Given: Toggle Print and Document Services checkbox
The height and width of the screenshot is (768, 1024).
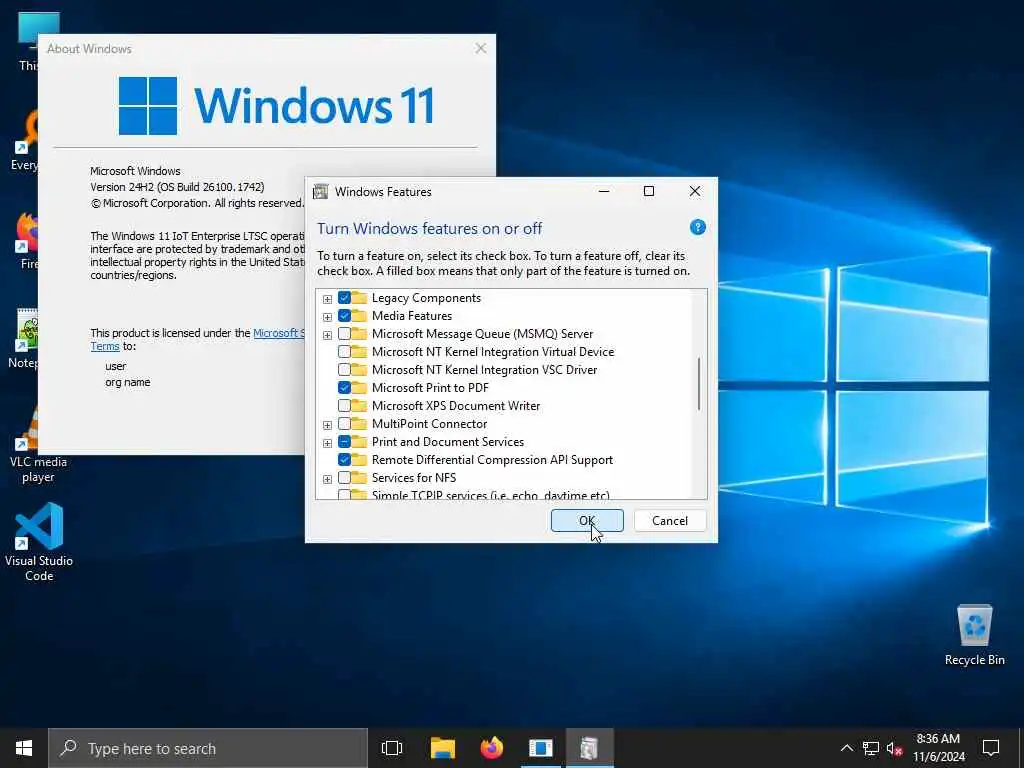Looking at the screenshot, I should tap(344, 441).
